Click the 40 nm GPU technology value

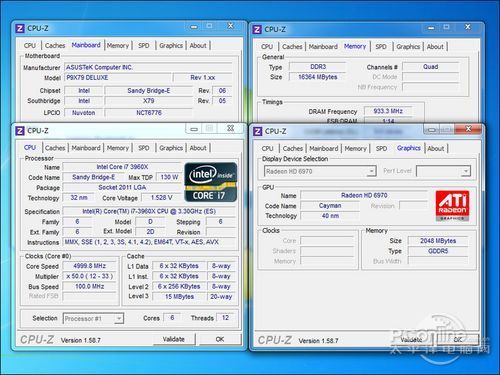tap(330, 216)
